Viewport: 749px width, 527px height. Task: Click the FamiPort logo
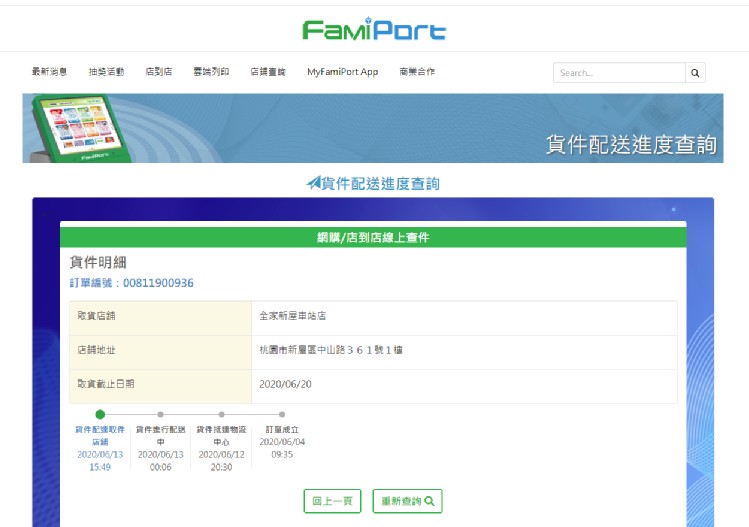[374, 29]
